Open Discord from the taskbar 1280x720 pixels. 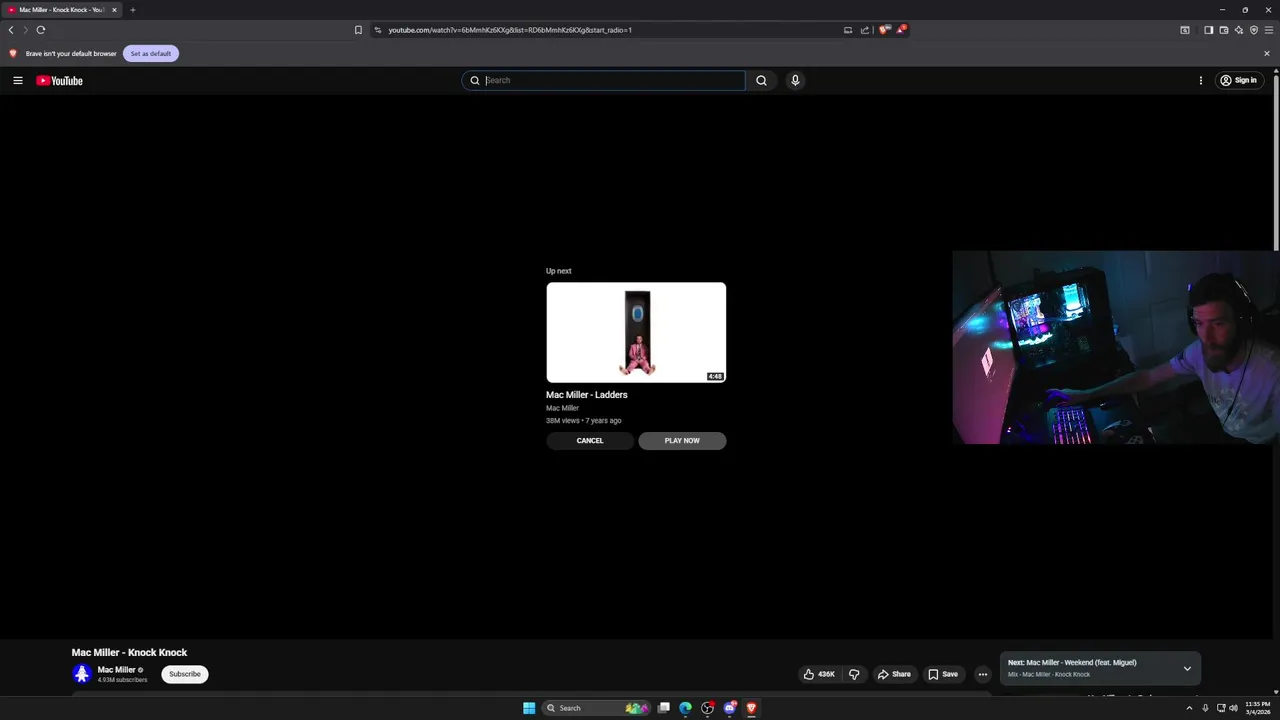pos(729,708)
